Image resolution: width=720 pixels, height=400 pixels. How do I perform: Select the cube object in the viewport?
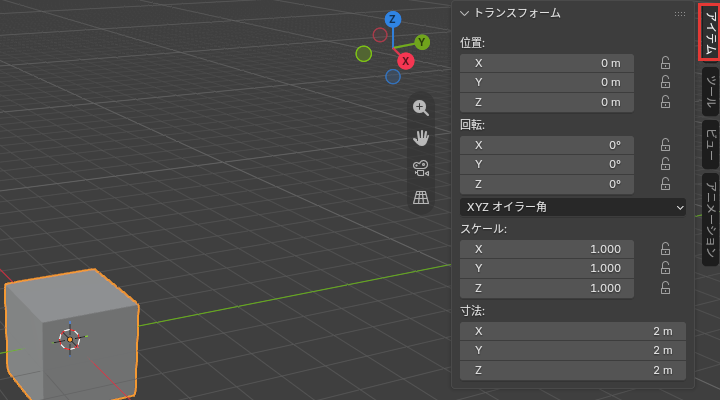coord(71,334)
